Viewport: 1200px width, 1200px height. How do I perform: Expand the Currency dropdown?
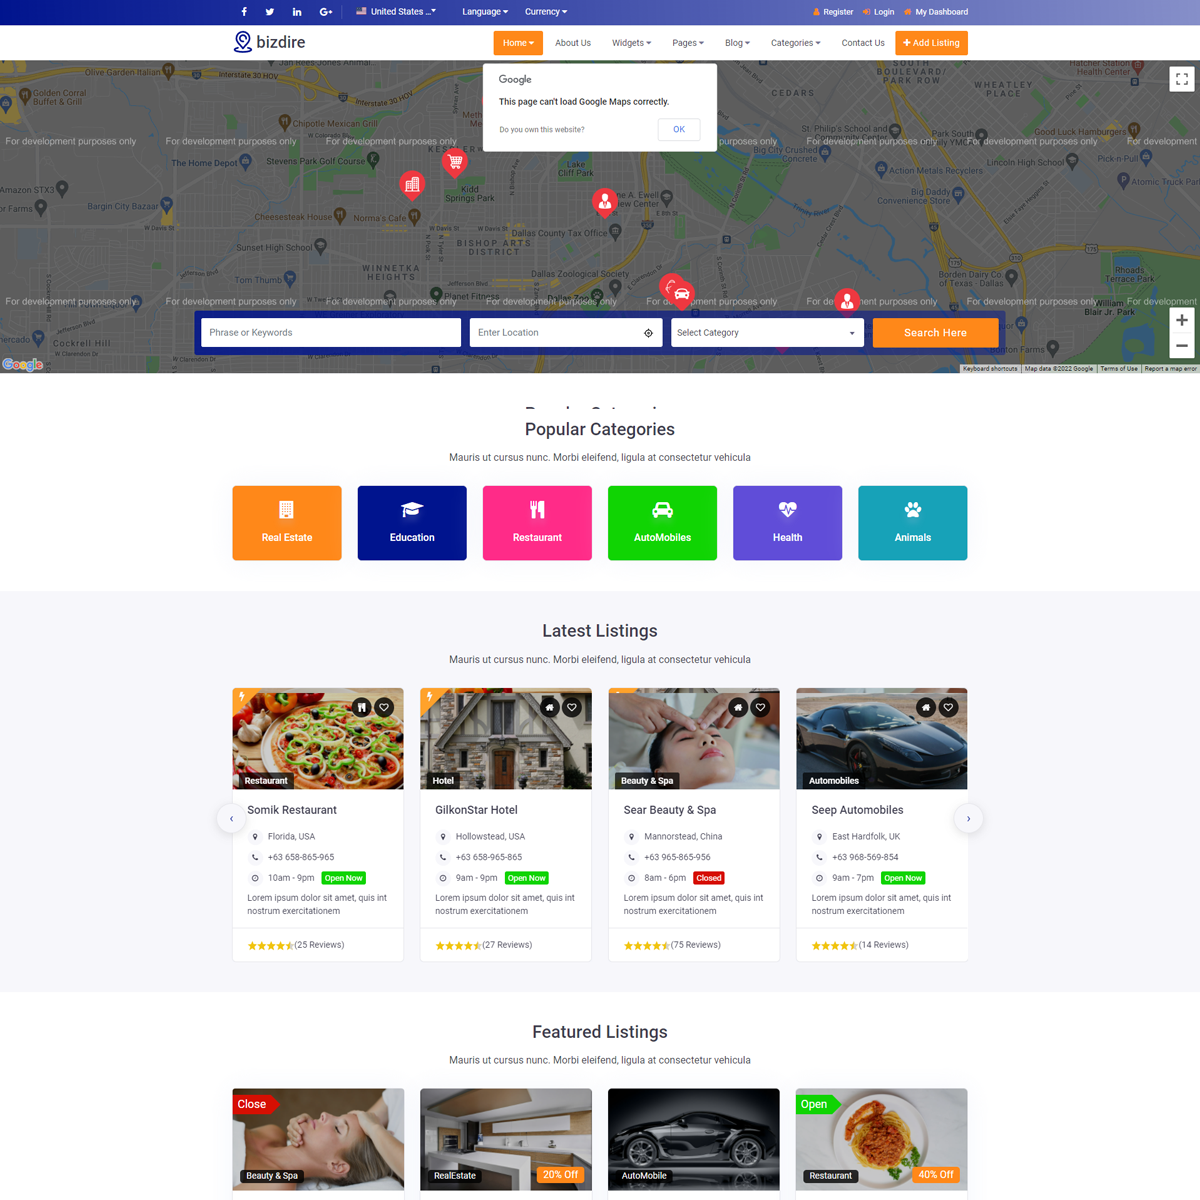(545, 11)
